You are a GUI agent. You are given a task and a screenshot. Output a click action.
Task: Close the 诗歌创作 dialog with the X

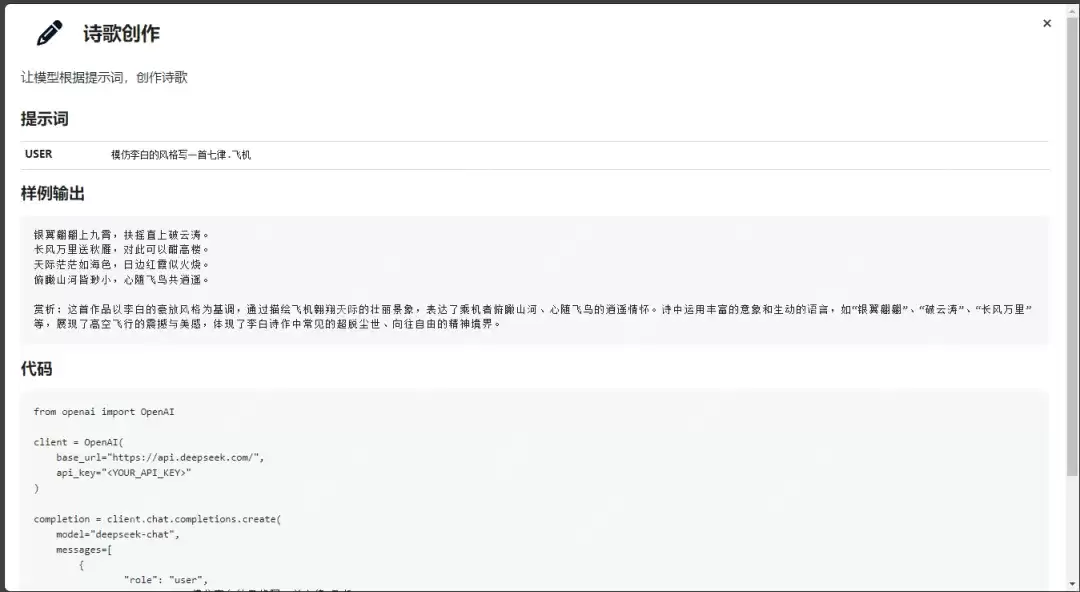pyautogui.click(x=1048, y=23)
